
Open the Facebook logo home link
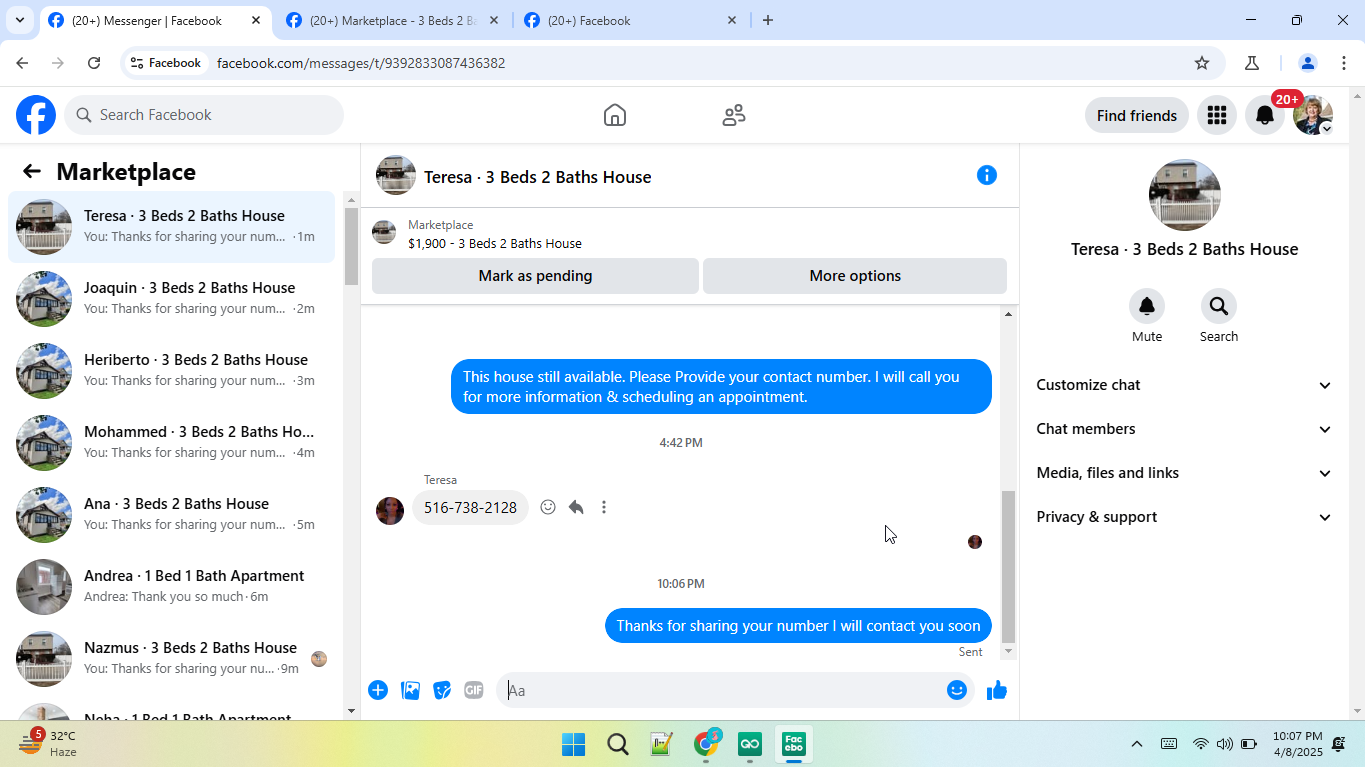[x=36, y=115]
